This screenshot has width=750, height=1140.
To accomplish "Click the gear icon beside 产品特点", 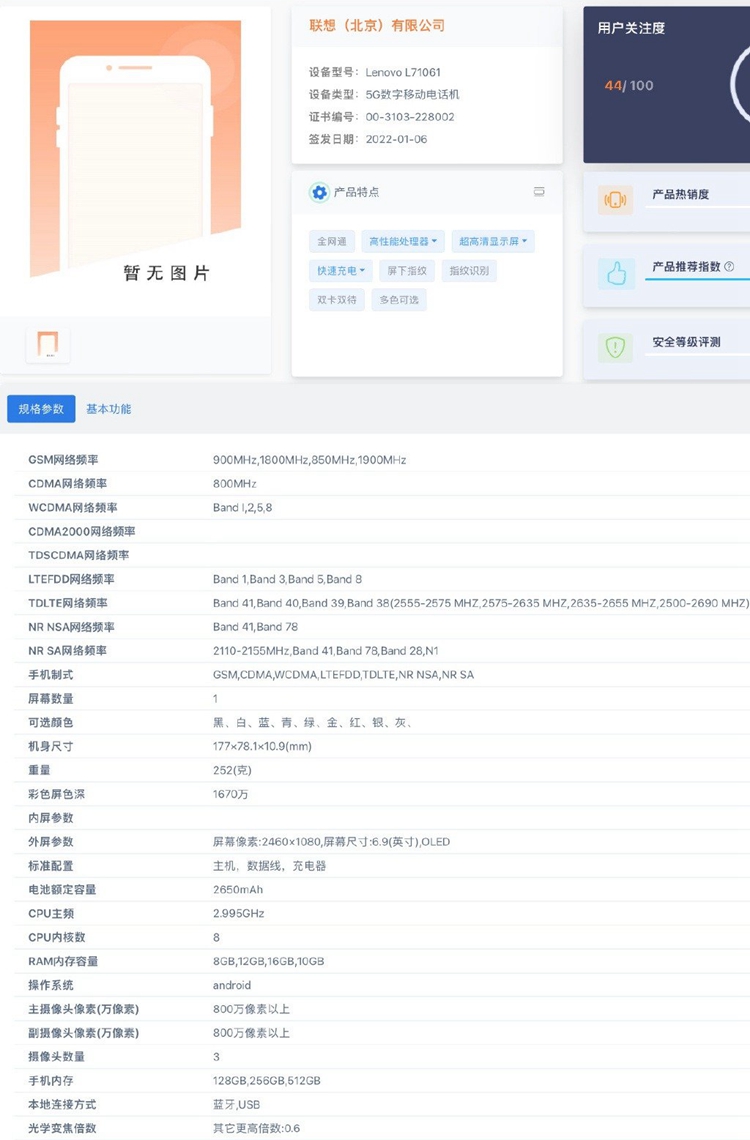I will [x=319, y=193].
